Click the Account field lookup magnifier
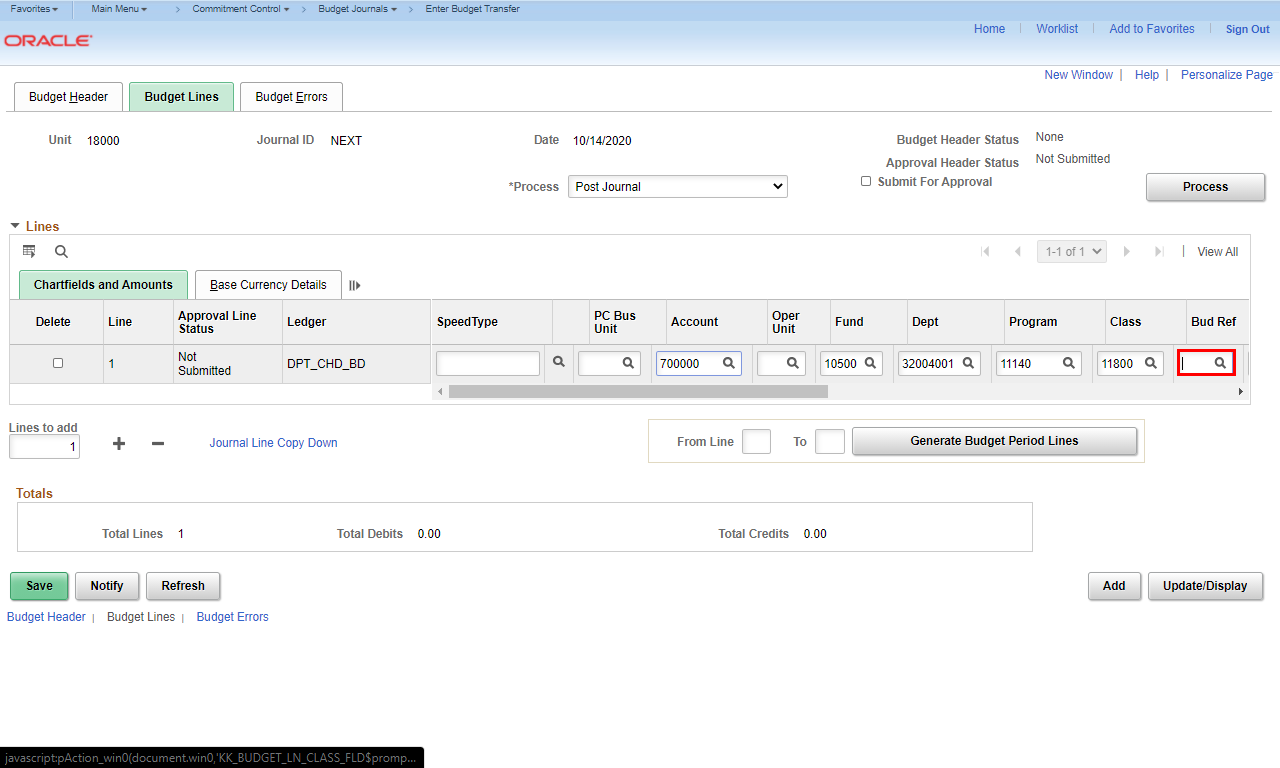The image size is (1280, 768). pyautogui.click(x=729, y=364)
